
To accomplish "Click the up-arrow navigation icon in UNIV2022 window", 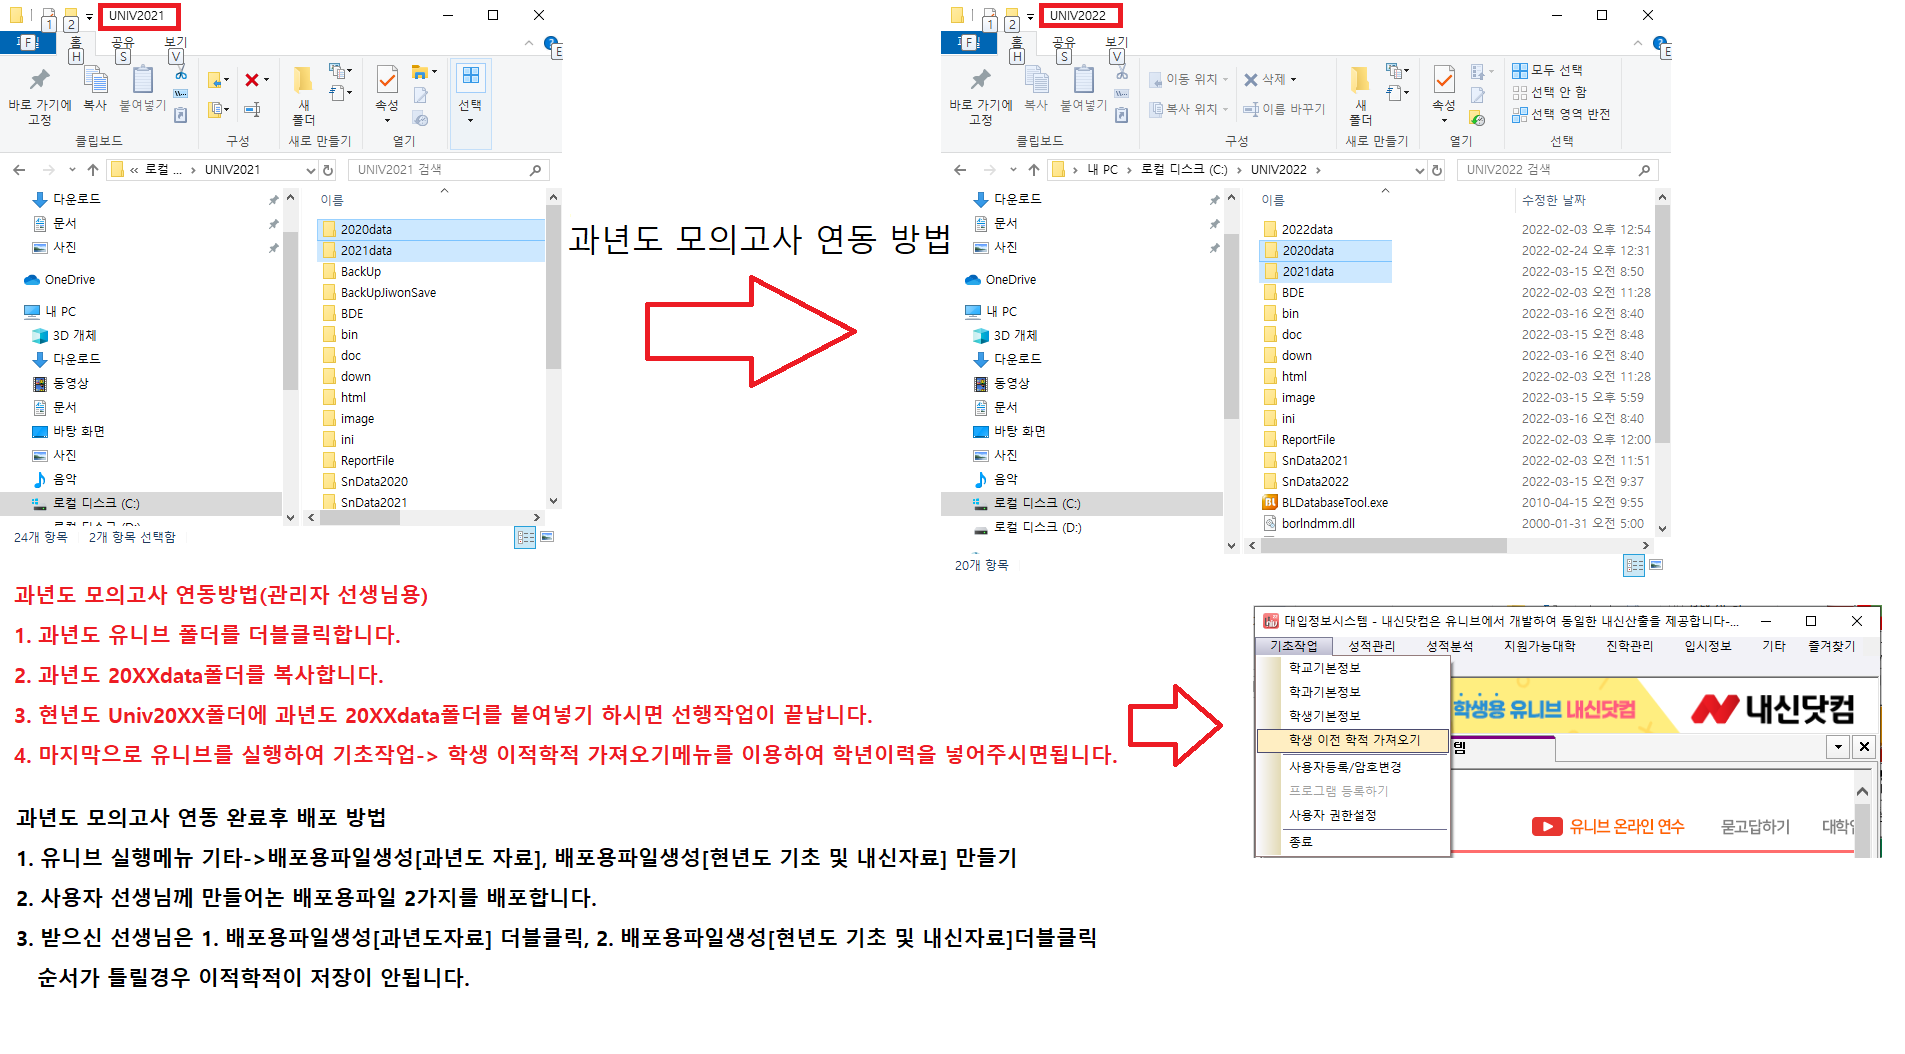I will (x=1034, y=170).
